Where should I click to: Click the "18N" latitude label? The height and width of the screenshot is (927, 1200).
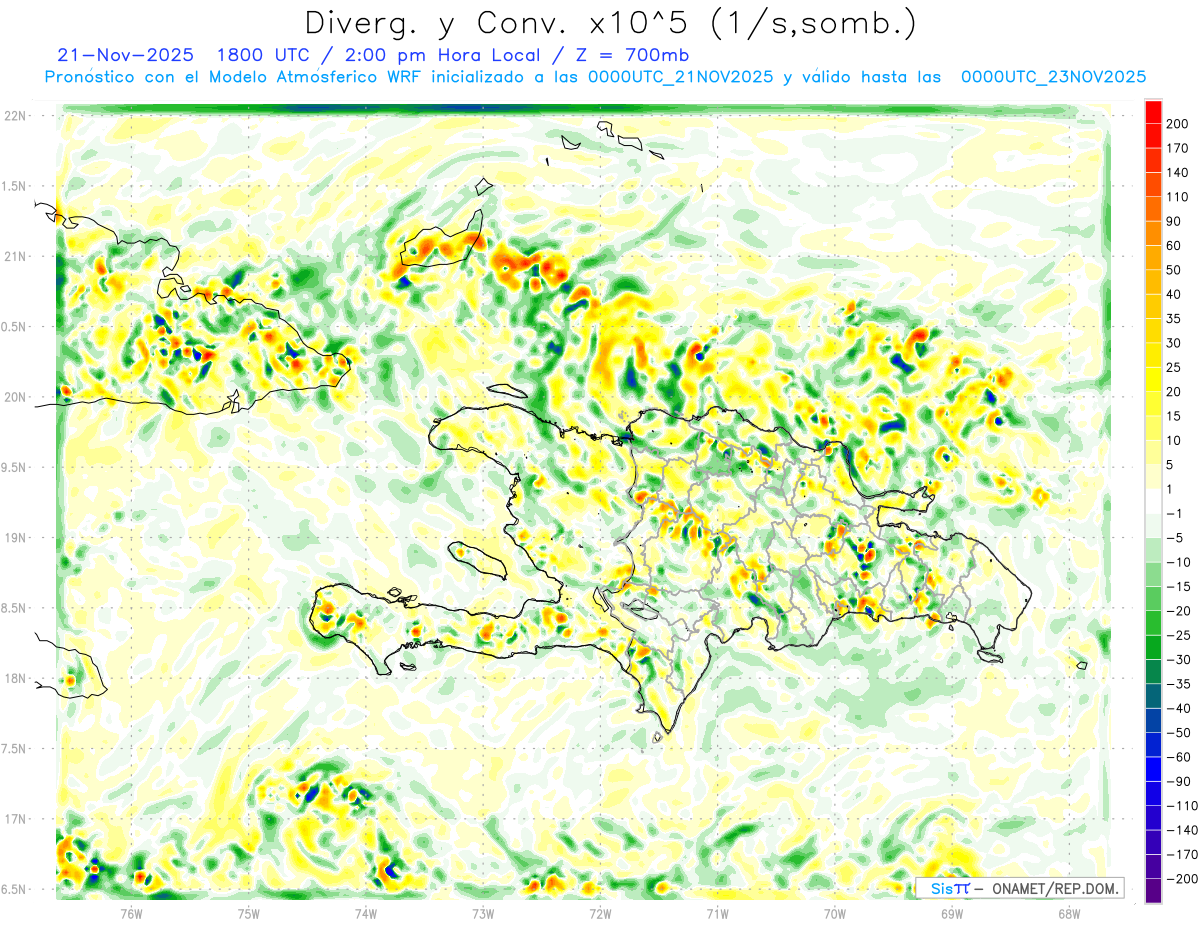click(x=15, y=679)
